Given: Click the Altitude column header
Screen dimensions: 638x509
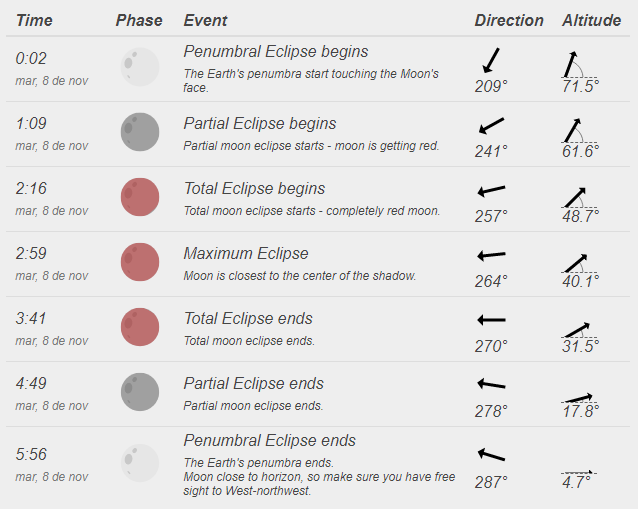Looking at the screenshot, I should click(592, 20).
